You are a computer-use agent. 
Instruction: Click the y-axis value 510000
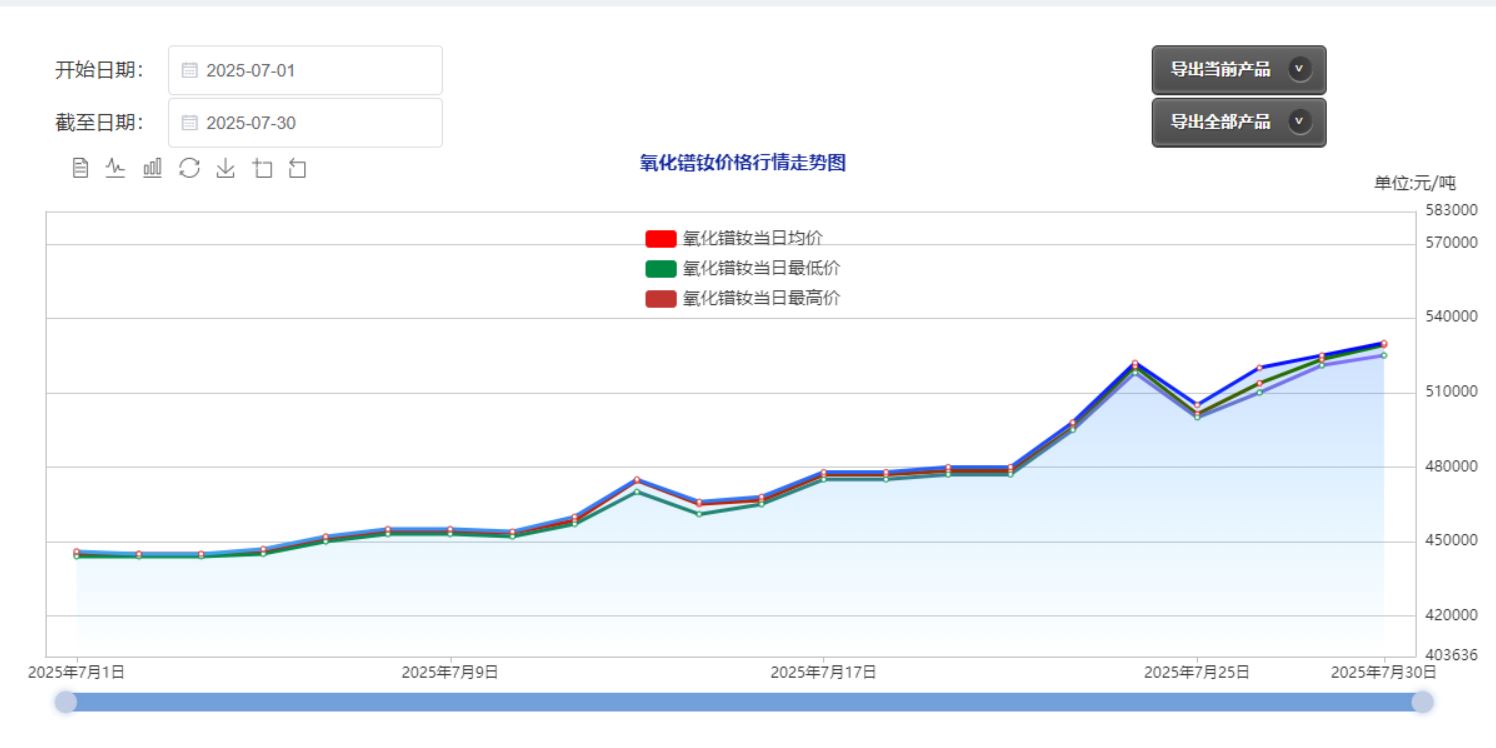(x=1451, y=391)
